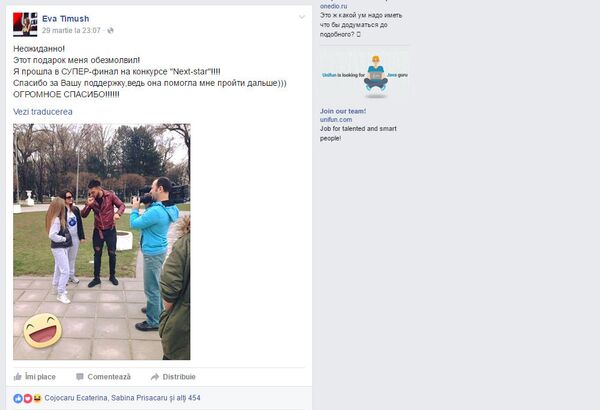Click the post options chevron arrow
The height and width of the screenshot is (410, 600).
pos(302,17)
